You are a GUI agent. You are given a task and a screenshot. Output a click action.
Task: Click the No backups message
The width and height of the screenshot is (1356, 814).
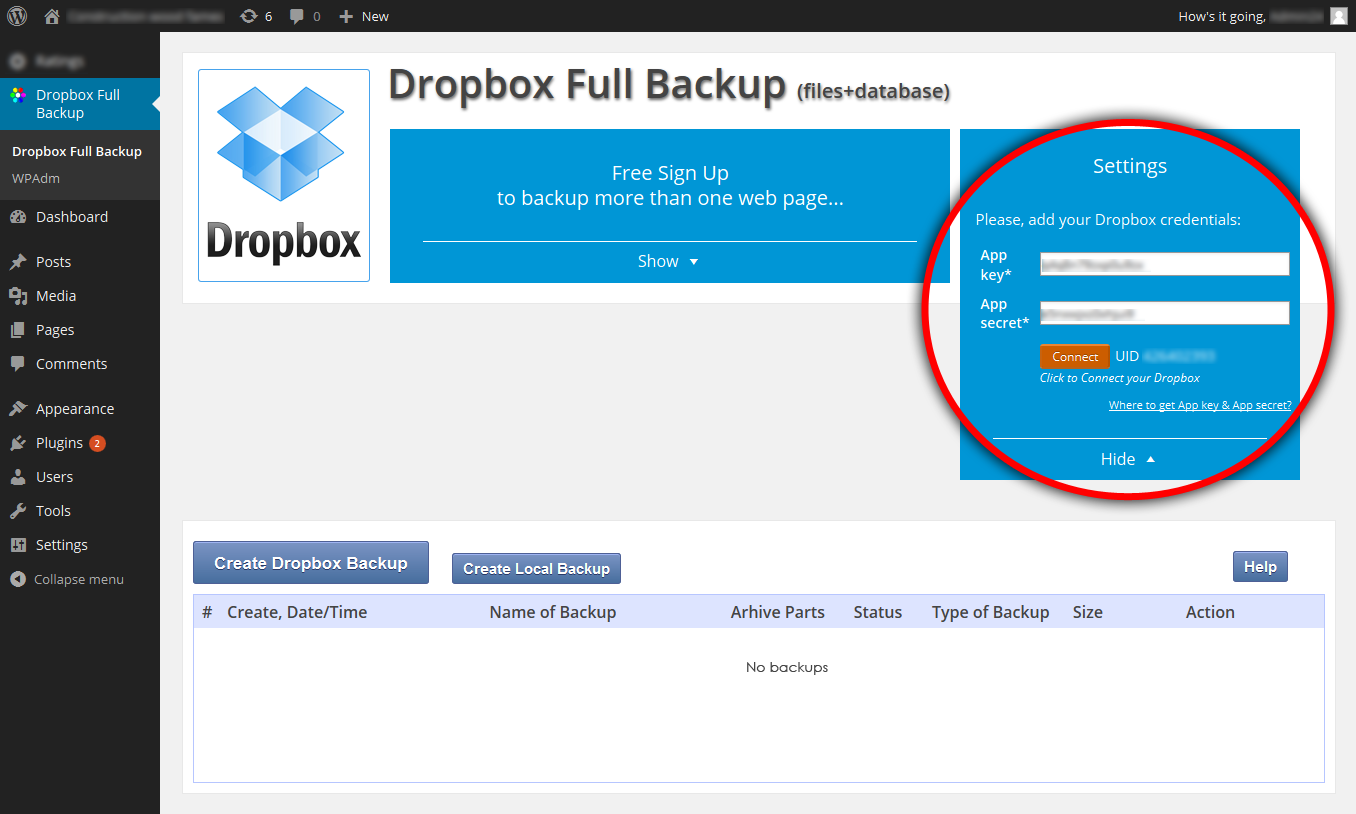click(787, 667)
